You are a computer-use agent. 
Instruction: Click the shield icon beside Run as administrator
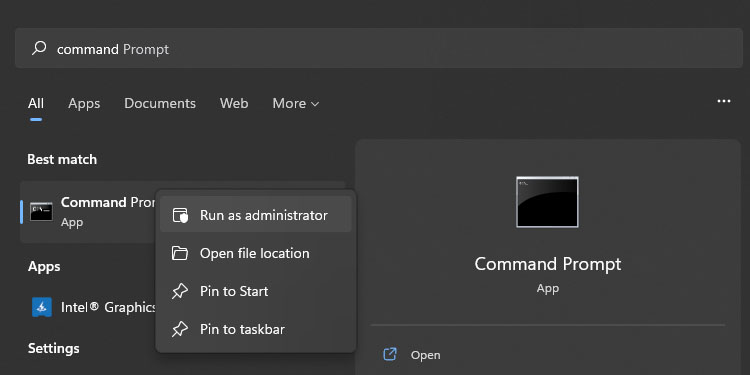coord(180,215)
